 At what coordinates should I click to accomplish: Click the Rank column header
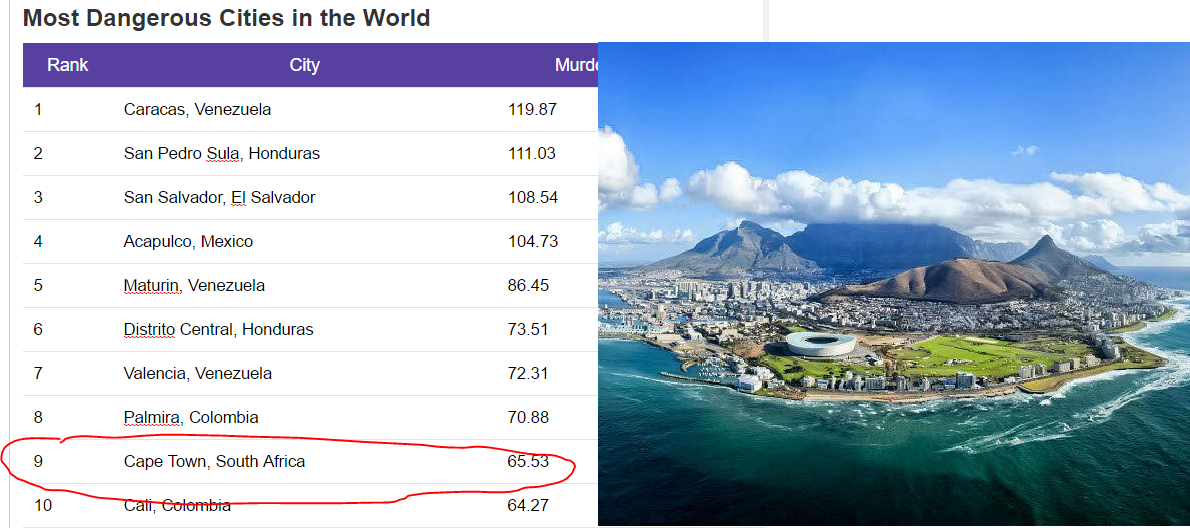pos(68,65)
